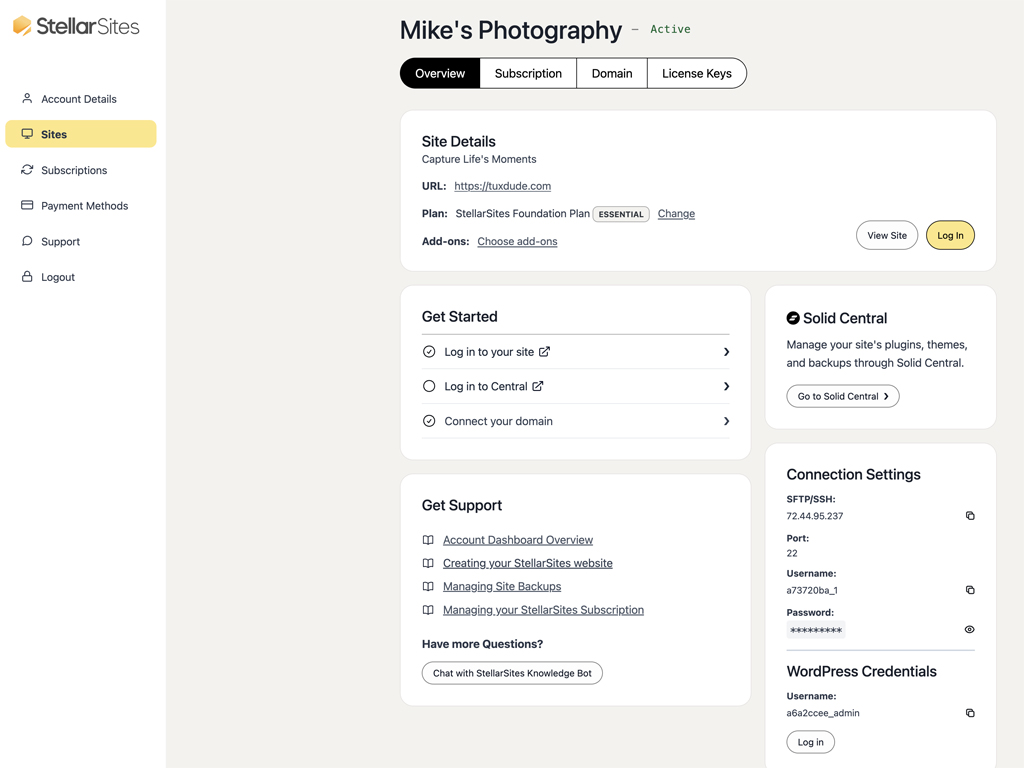Copy the connection username a73720ba_1
1024x768 pixels.
tap(970, 590)
